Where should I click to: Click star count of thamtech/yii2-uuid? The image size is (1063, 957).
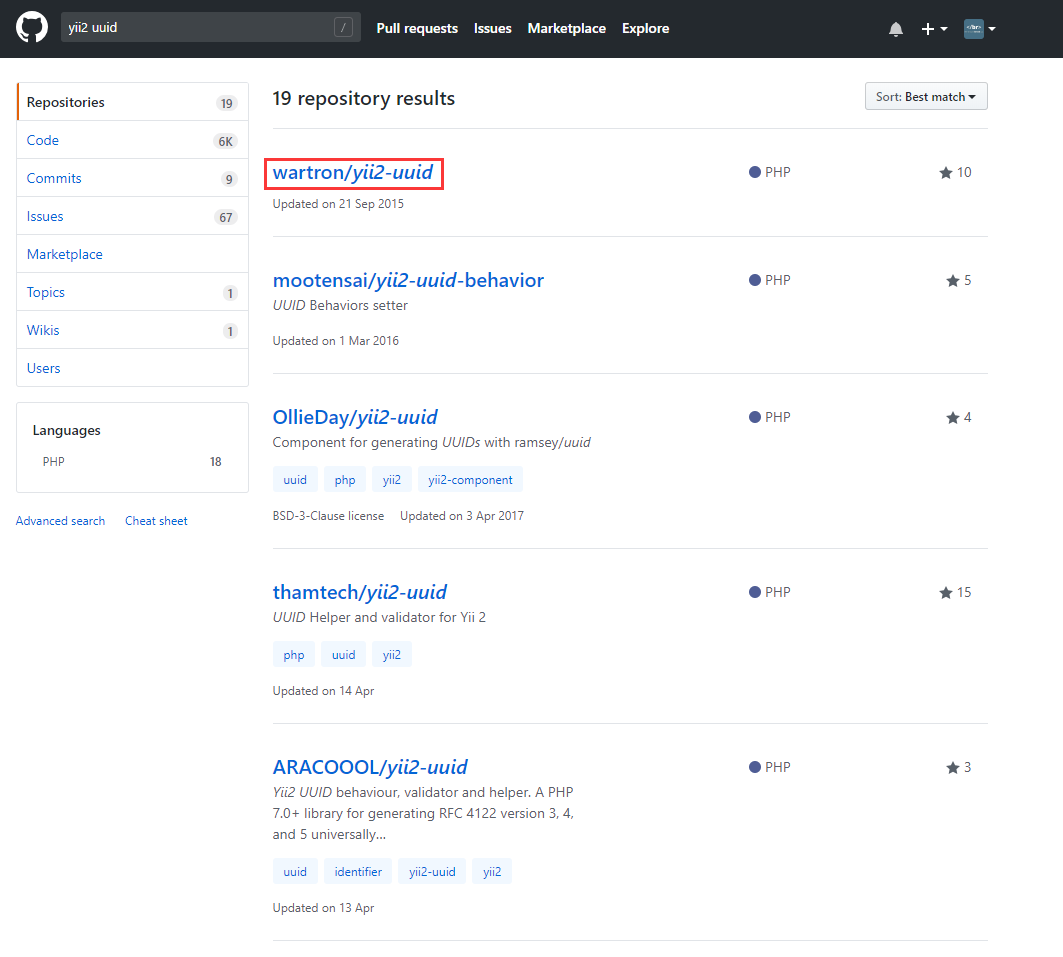963,592
